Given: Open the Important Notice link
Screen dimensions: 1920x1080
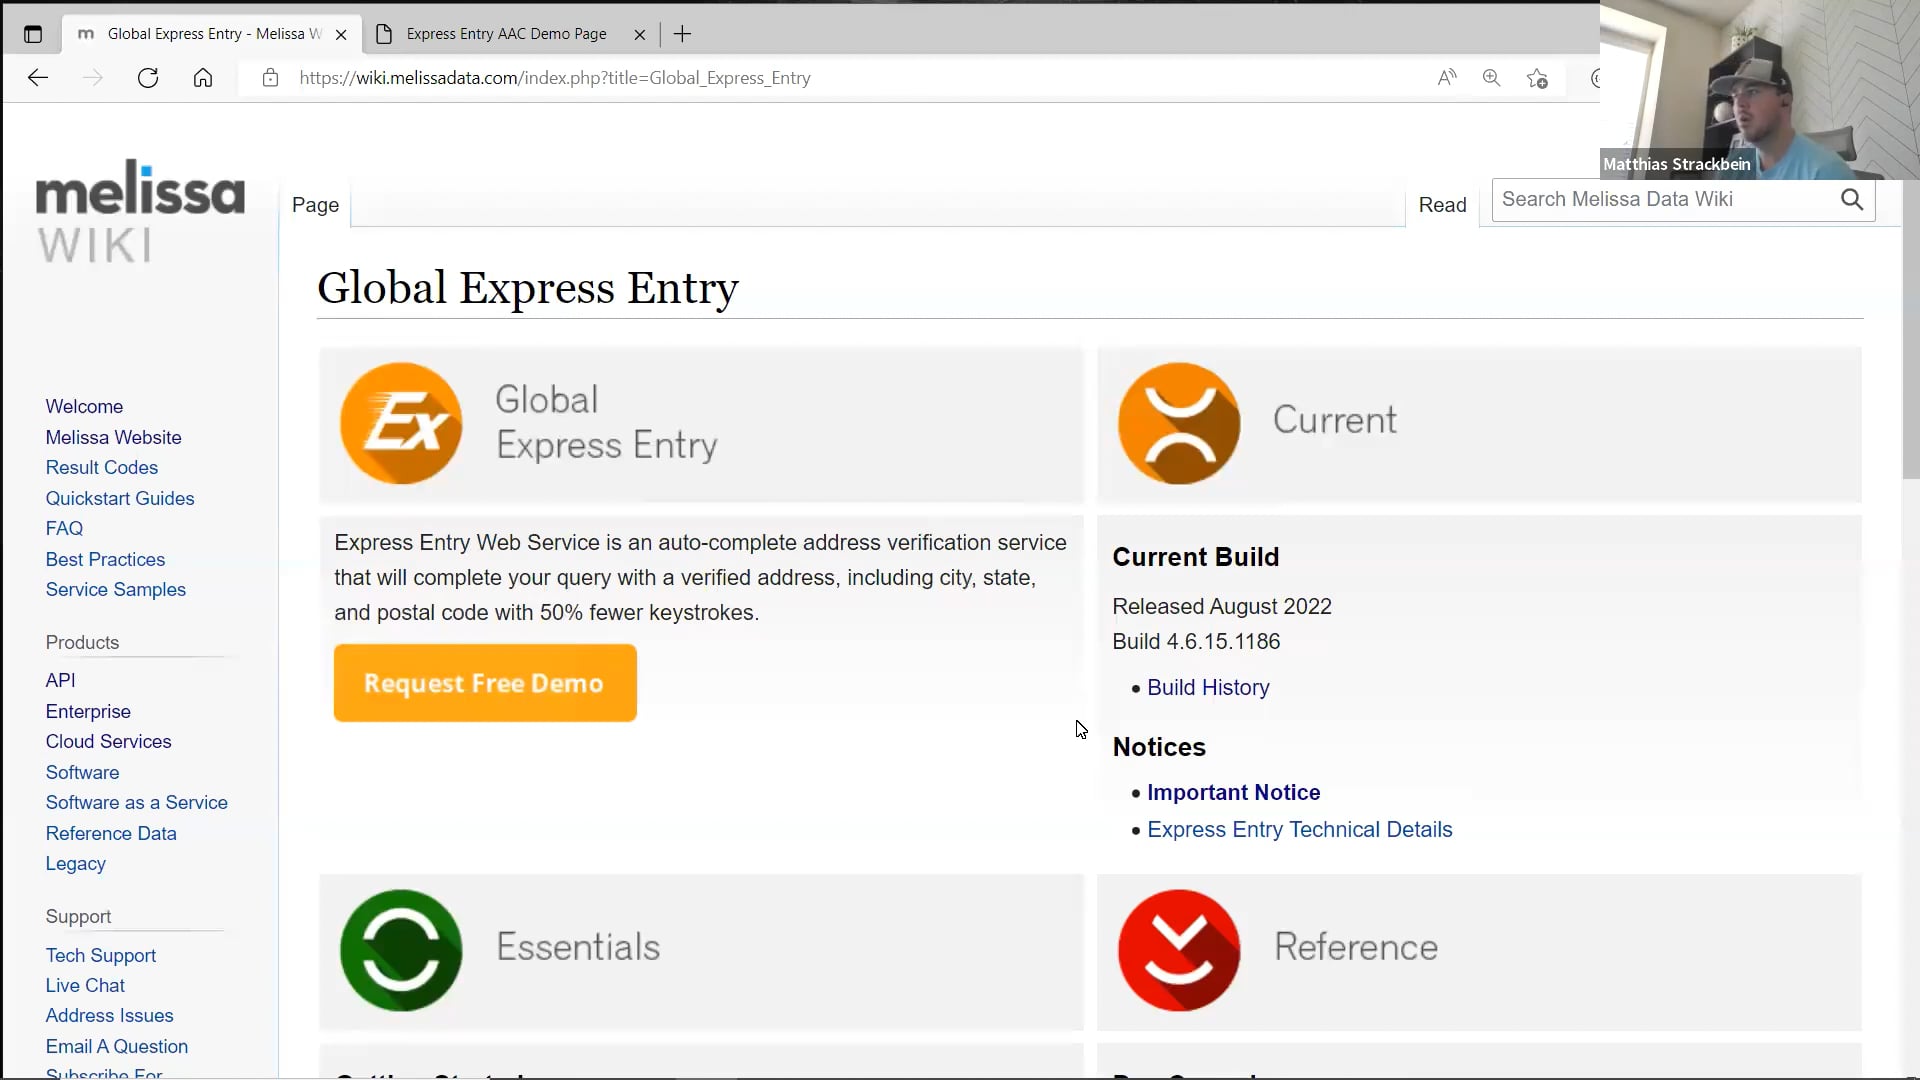Looking at the screenshot, I should click(x=1233, y=793).
